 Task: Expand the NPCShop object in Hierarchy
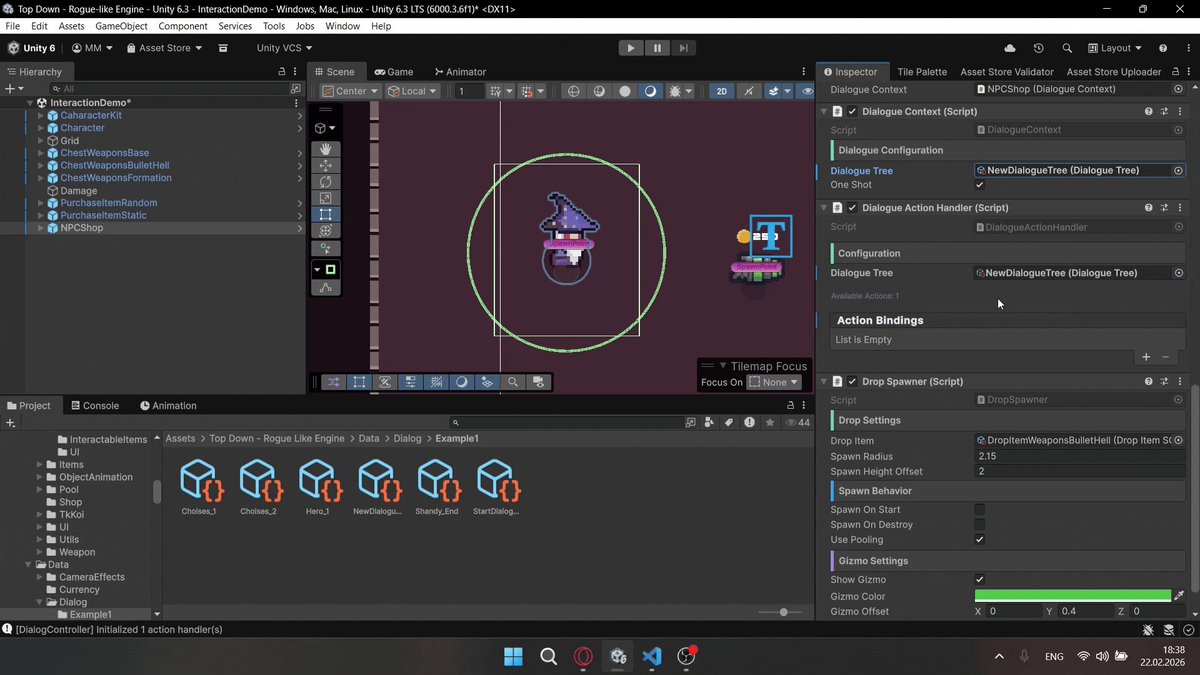pos(41,228)
